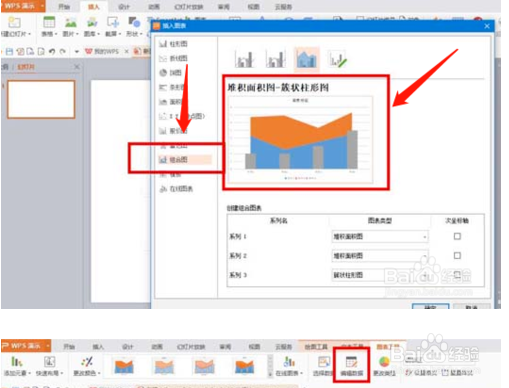
Task: Click the shapes (形状) icon in the insert ribbon
Action: [134, 22]
